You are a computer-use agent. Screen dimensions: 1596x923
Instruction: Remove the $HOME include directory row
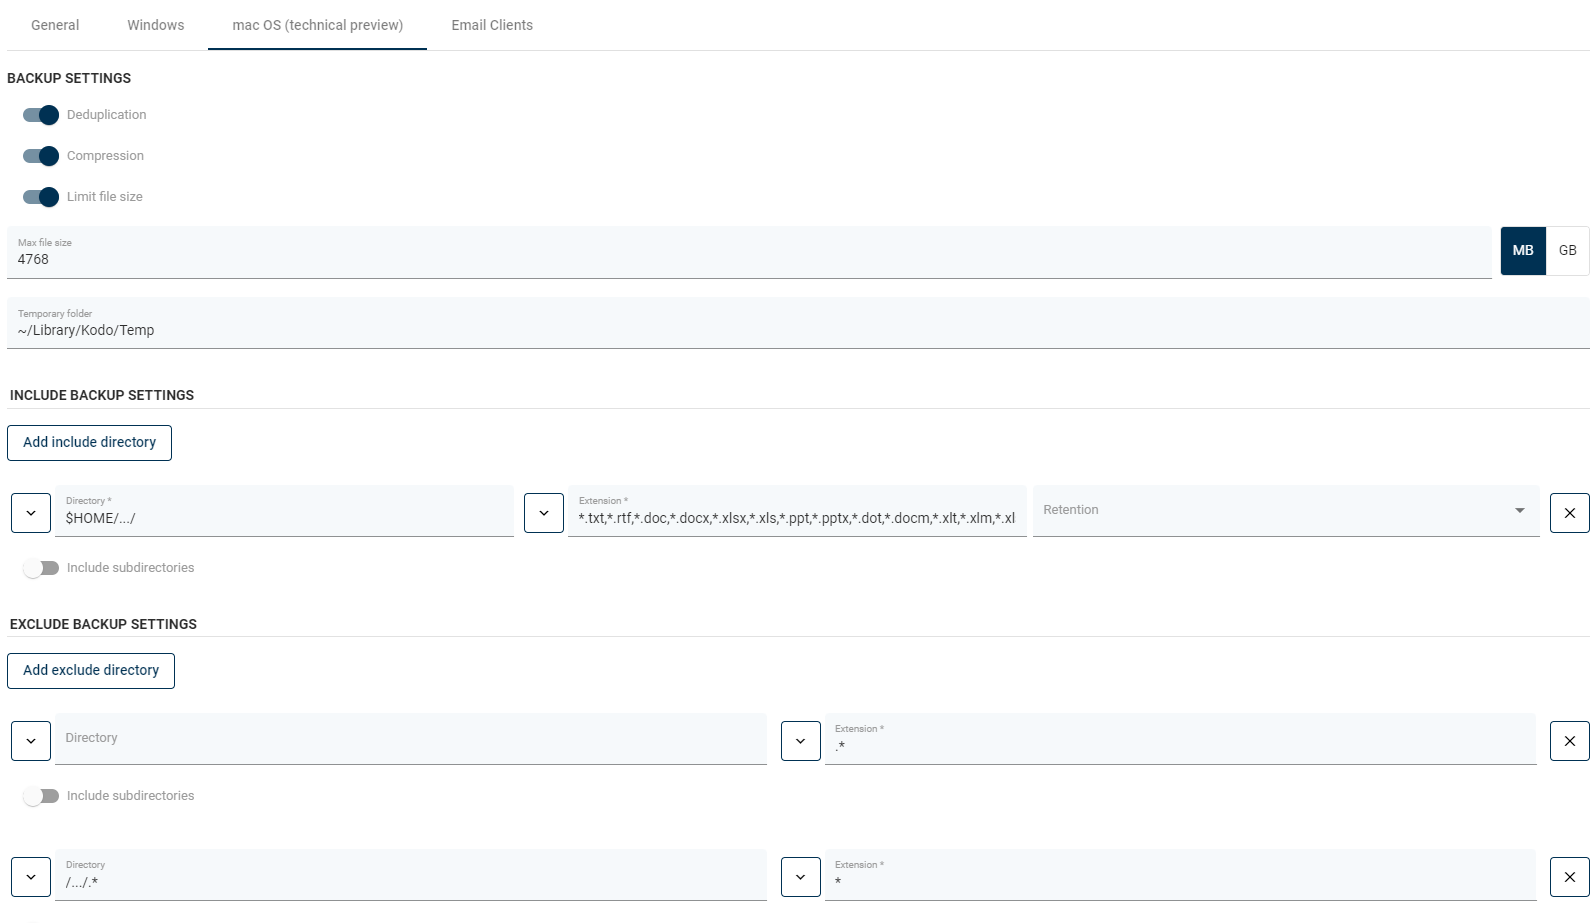coord(1569,513)
